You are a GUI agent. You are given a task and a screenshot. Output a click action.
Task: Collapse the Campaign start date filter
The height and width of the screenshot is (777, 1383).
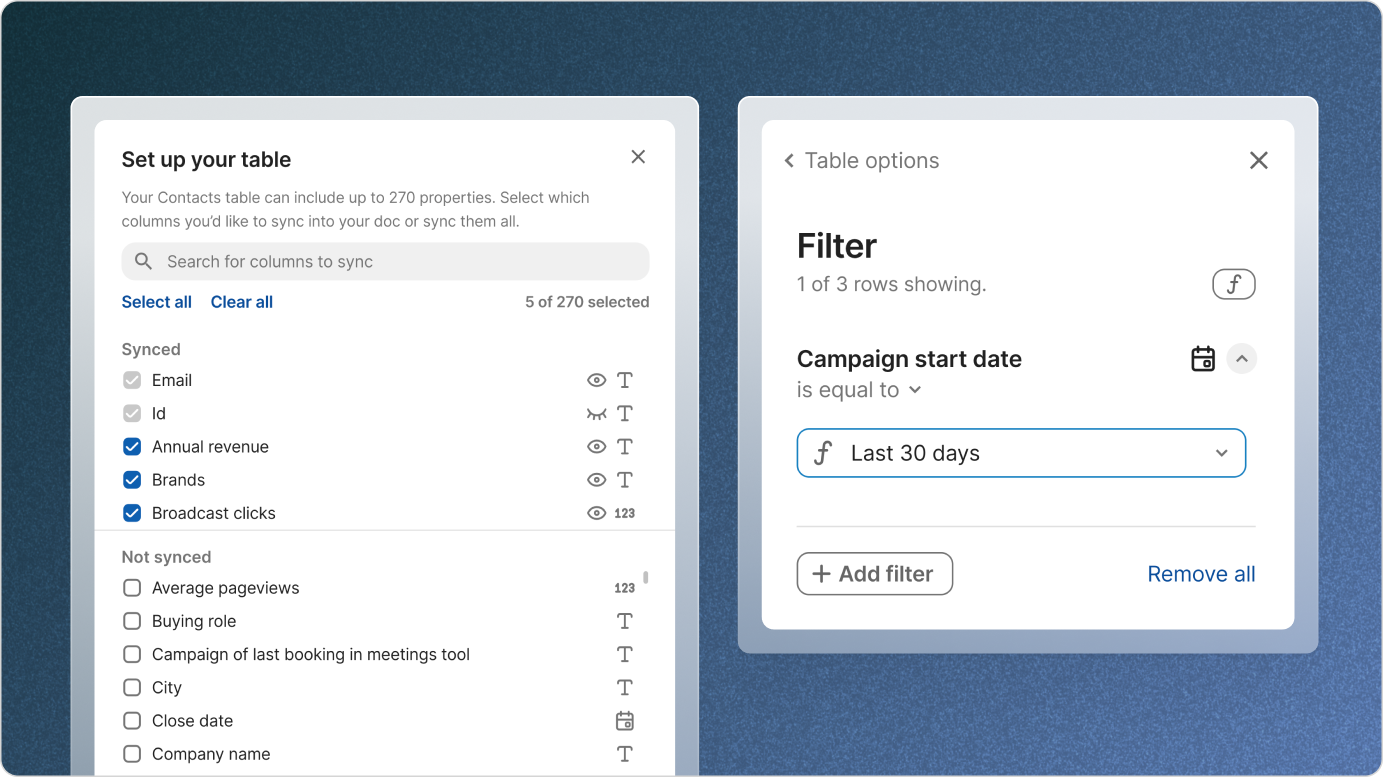pyautogui.click(x=1242, y=358)
